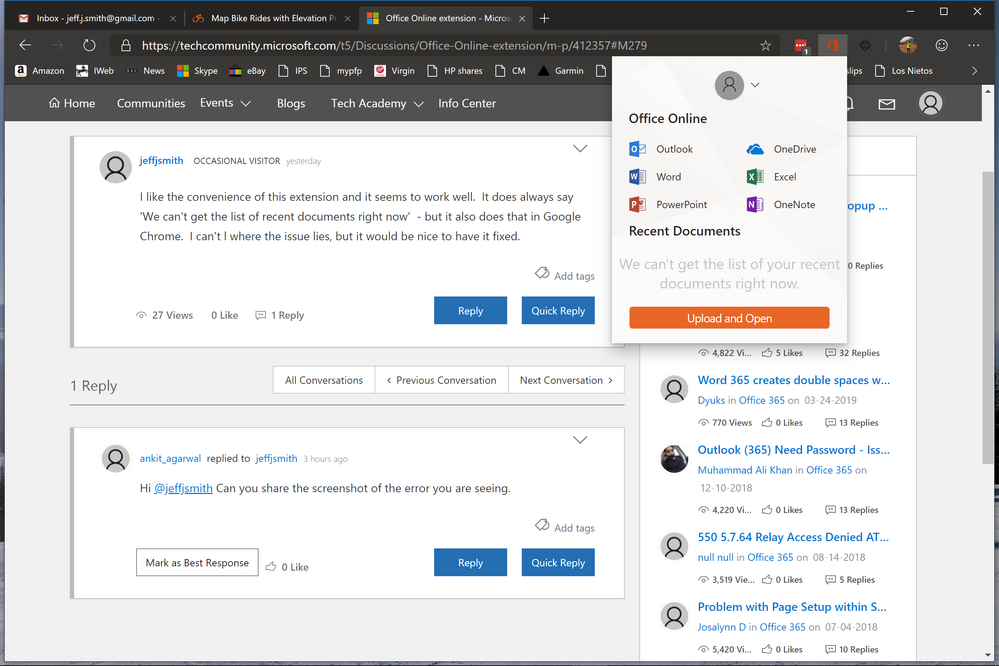Click the Office Online extension icon in toolbar
The width and height of the screenshot is (999, 666).
[x=833, y=45]
